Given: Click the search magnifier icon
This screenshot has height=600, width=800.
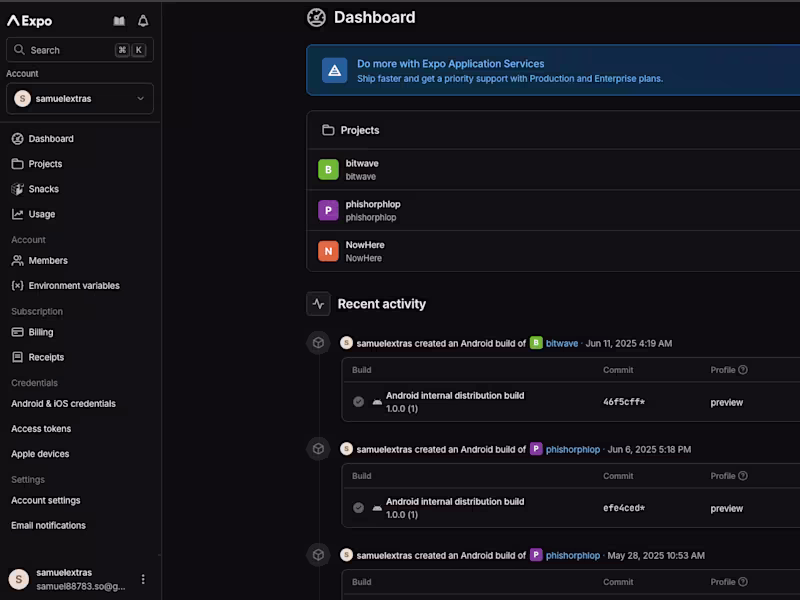Looking at the screenshot, I should [x=19, y=50].
